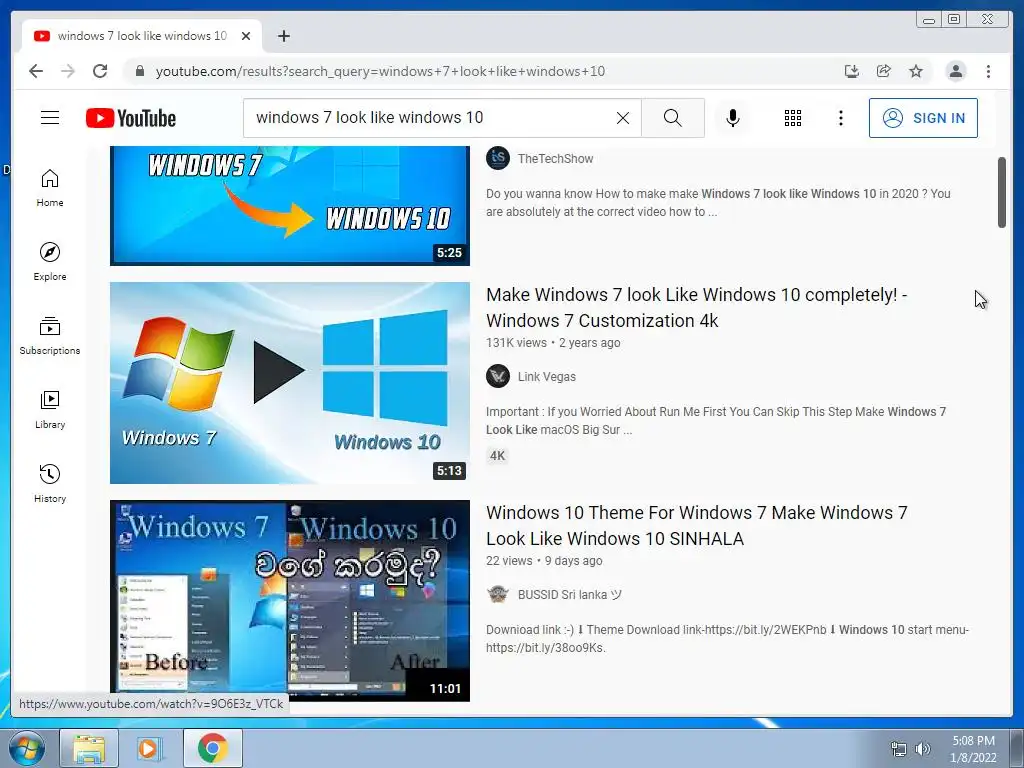
Task: Open the YouTube apps grid
Action: tap(793, 118)
